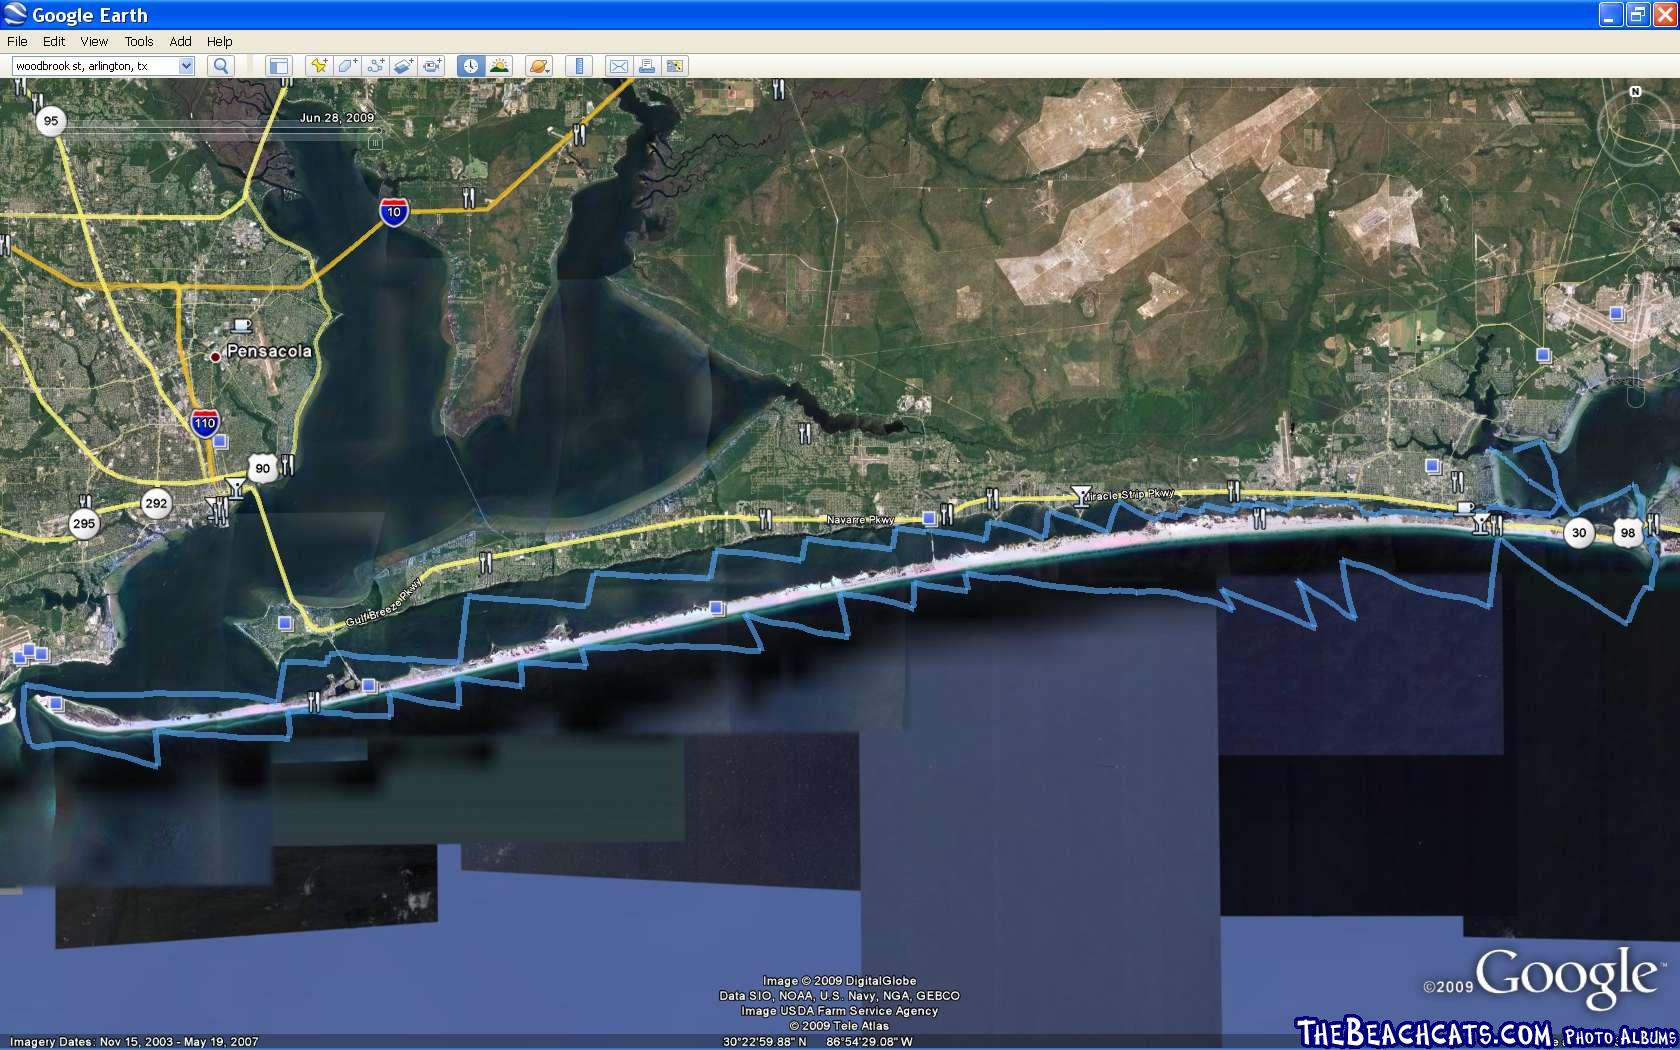Viewport: 1680px width, 1050px height.
Task: Click the martini bar icon near route 90
Action: point(235,487)
